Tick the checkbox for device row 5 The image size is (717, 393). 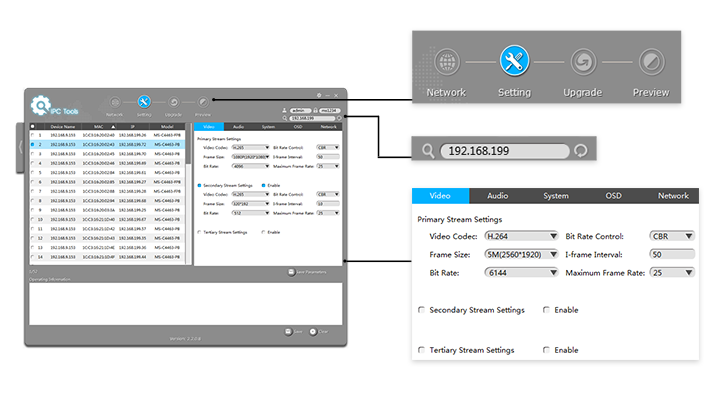pyautogui.click(x=32, y=172)
